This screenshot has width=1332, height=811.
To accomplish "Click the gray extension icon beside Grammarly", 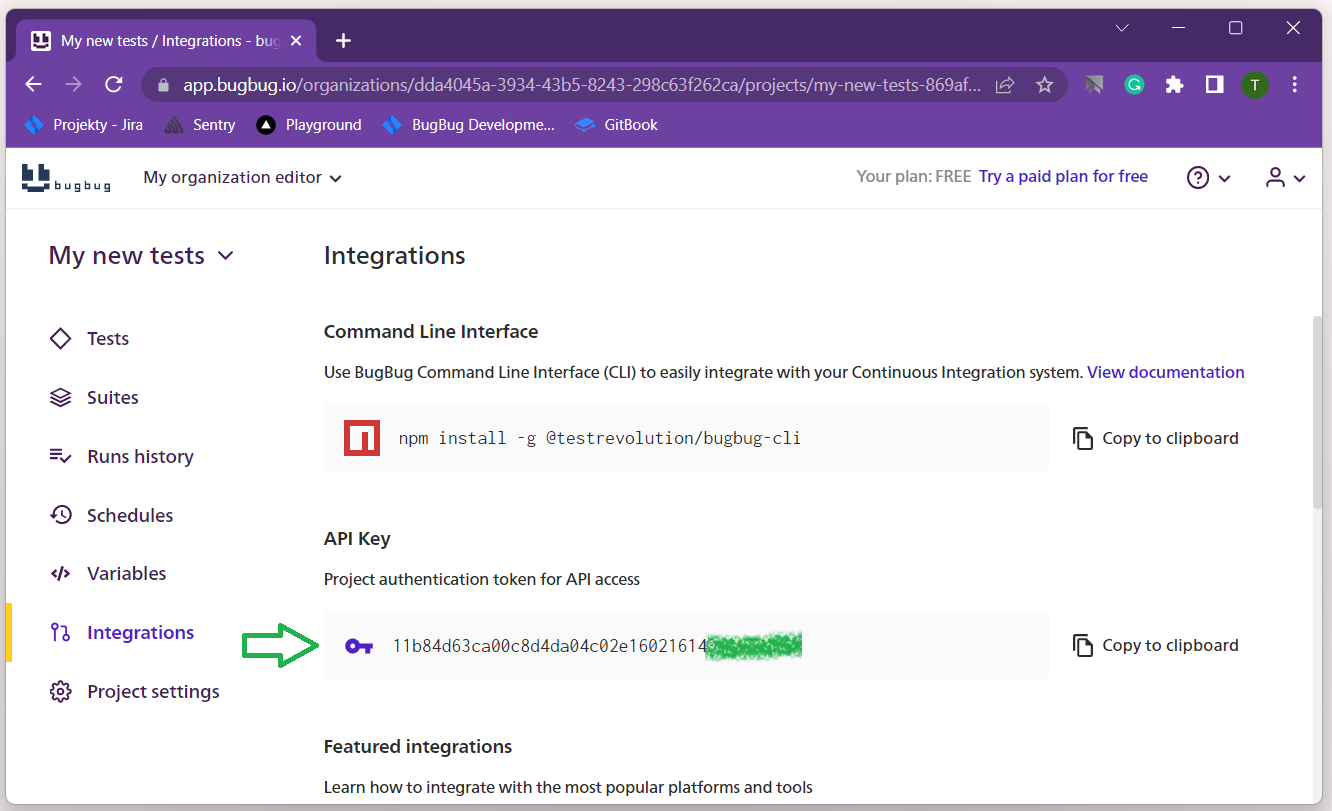I will (x=1094, y=85).
